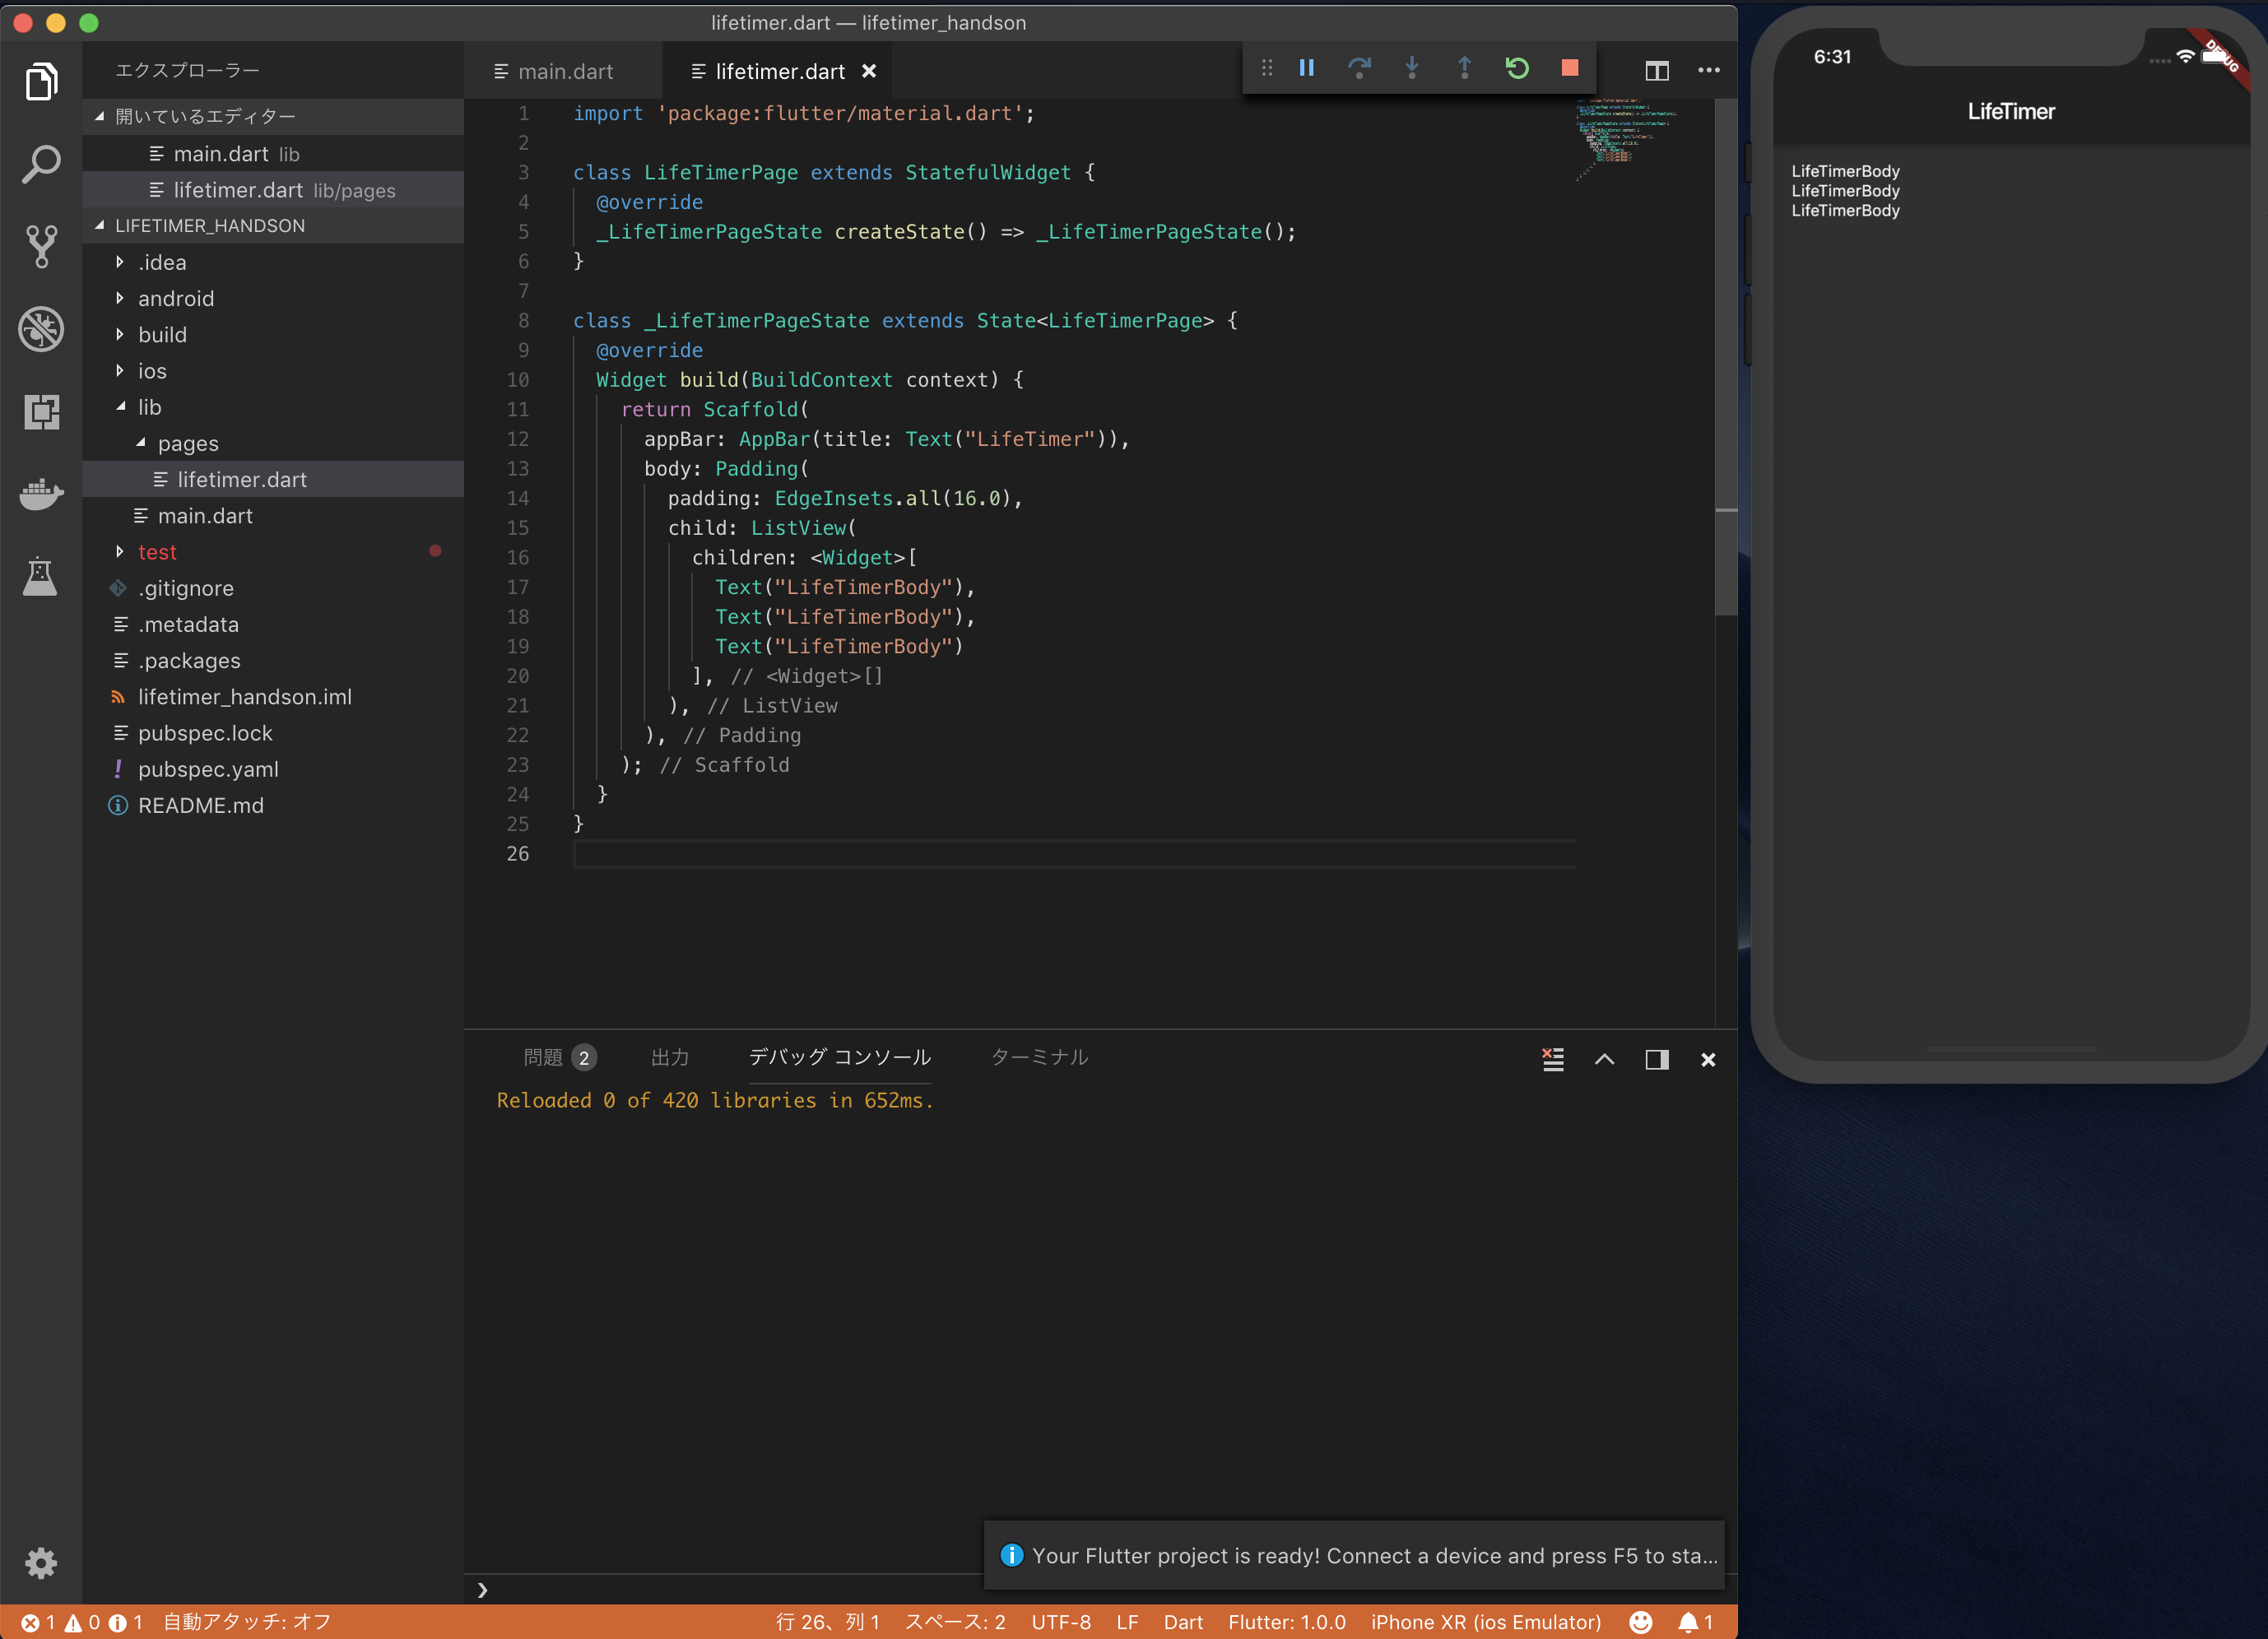
Task: Close the lifetimer.dart editor tab
Action: (x=869, y=71)
